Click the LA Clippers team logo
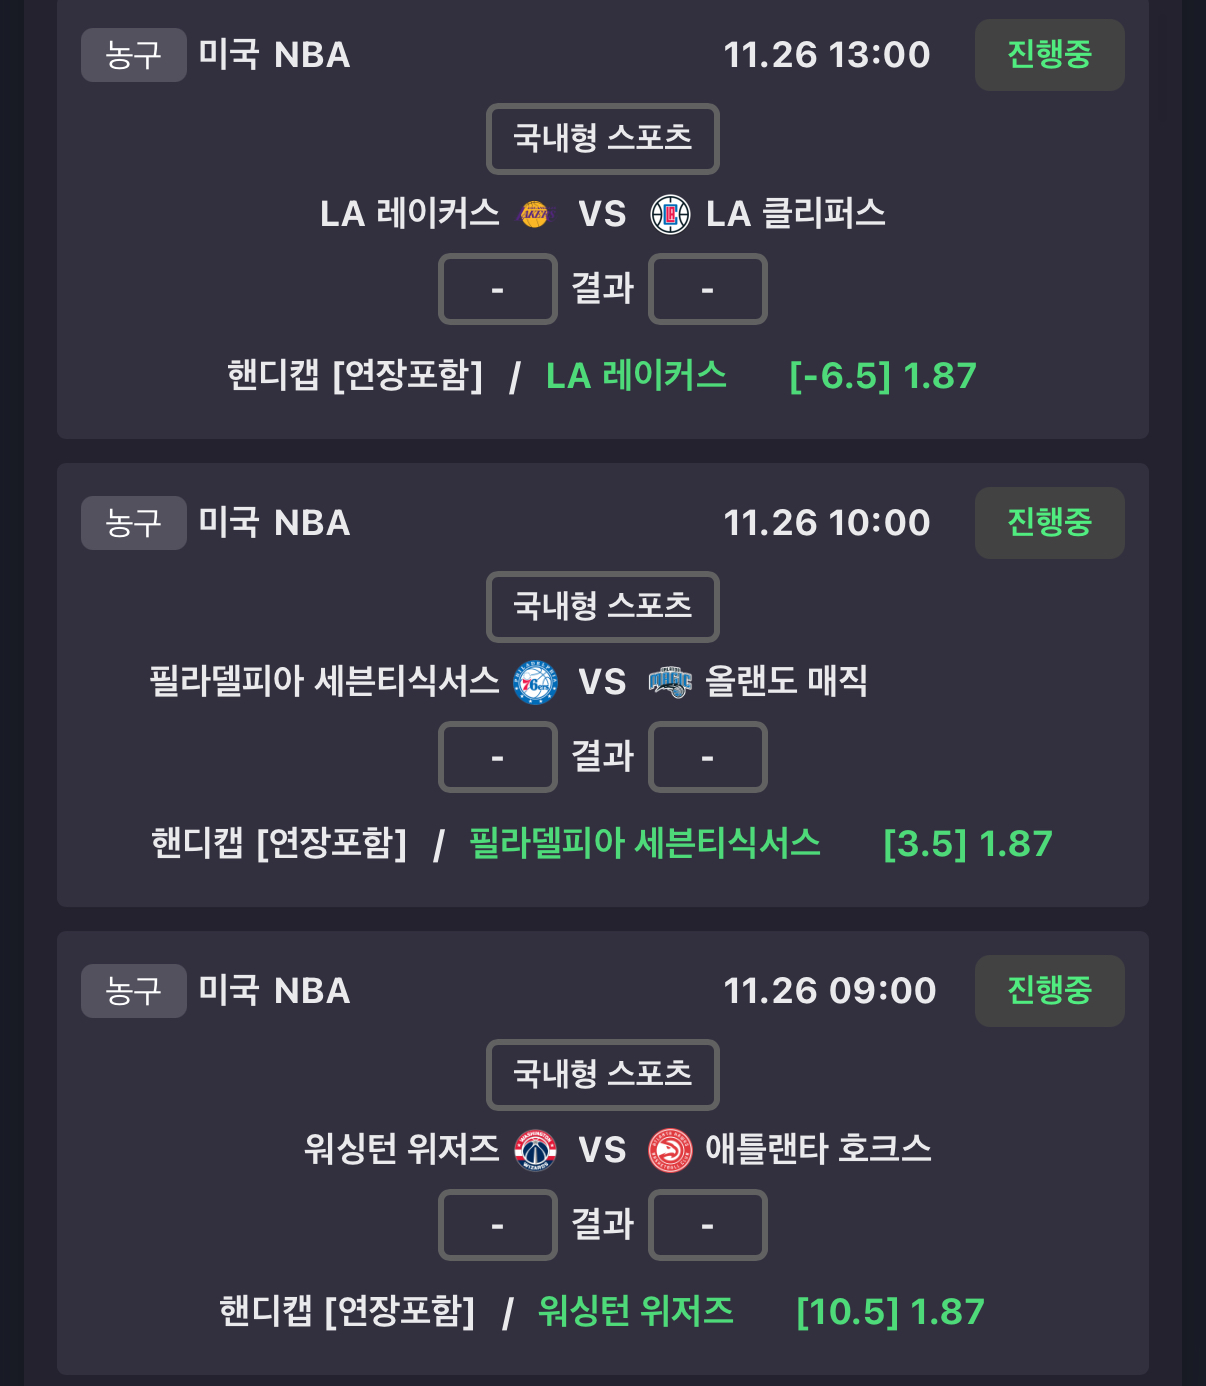This screenshot has height=1386, width=1206. pyautogui.click(x=670, y=214)
